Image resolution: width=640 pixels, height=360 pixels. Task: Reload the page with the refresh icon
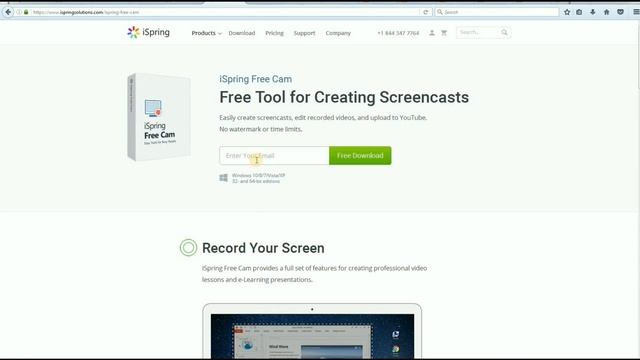[x=425, y=12]
